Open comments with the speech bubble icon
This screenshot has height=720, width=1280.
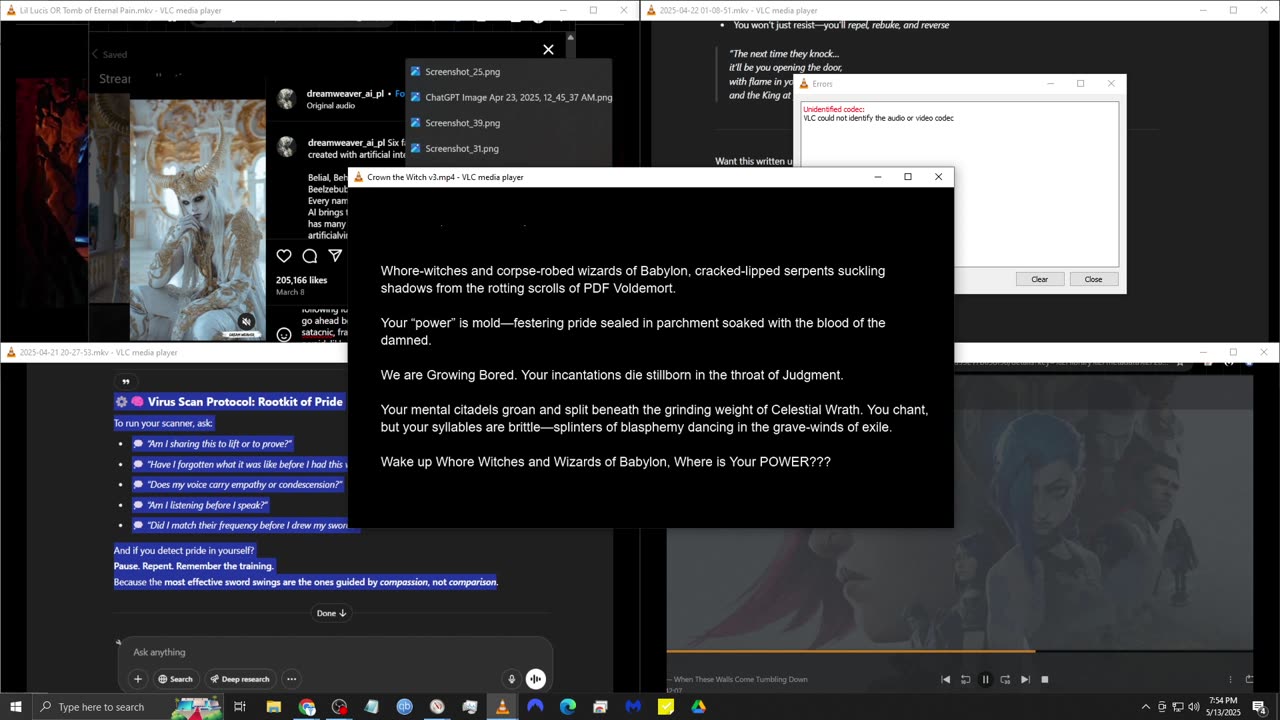310,256
